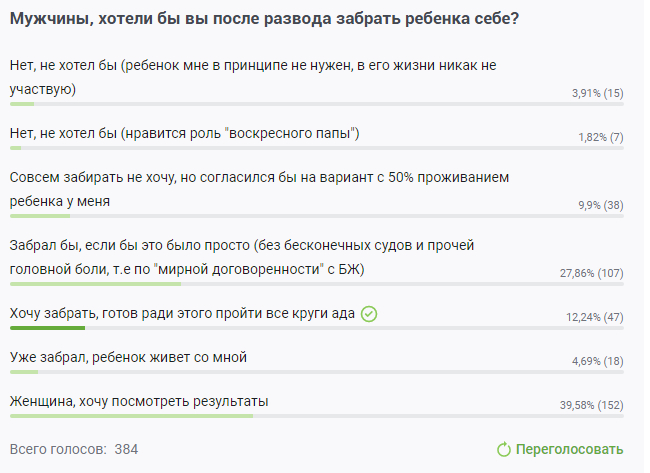Click the dark green progress bar of selected answer
This screenshot has height=473, width=650.
click(47, 328)
